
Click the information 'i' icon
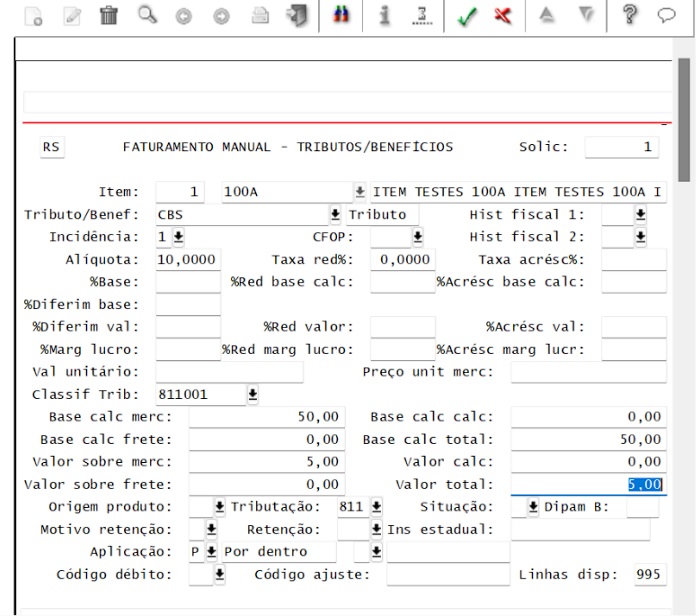384,15
